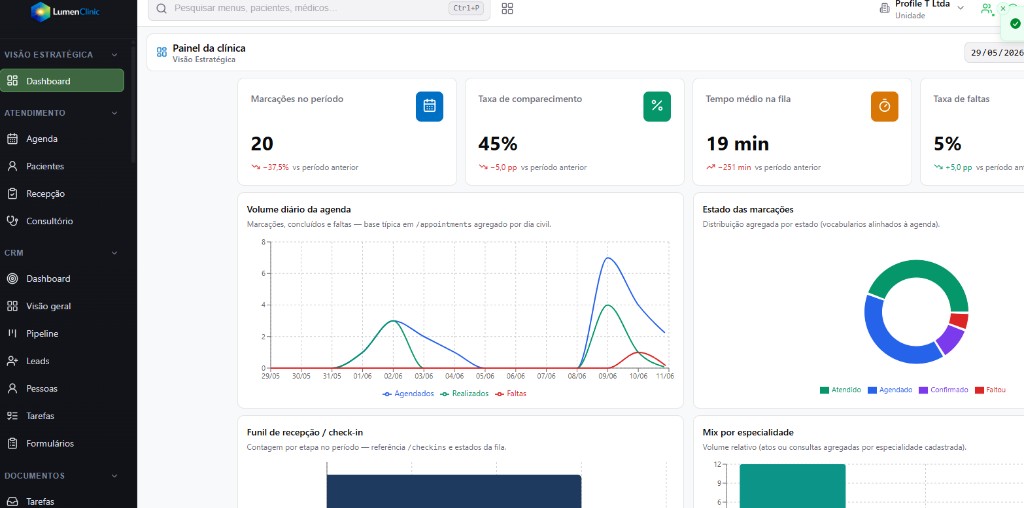Click the green check icon in toast

point(1015,24)
